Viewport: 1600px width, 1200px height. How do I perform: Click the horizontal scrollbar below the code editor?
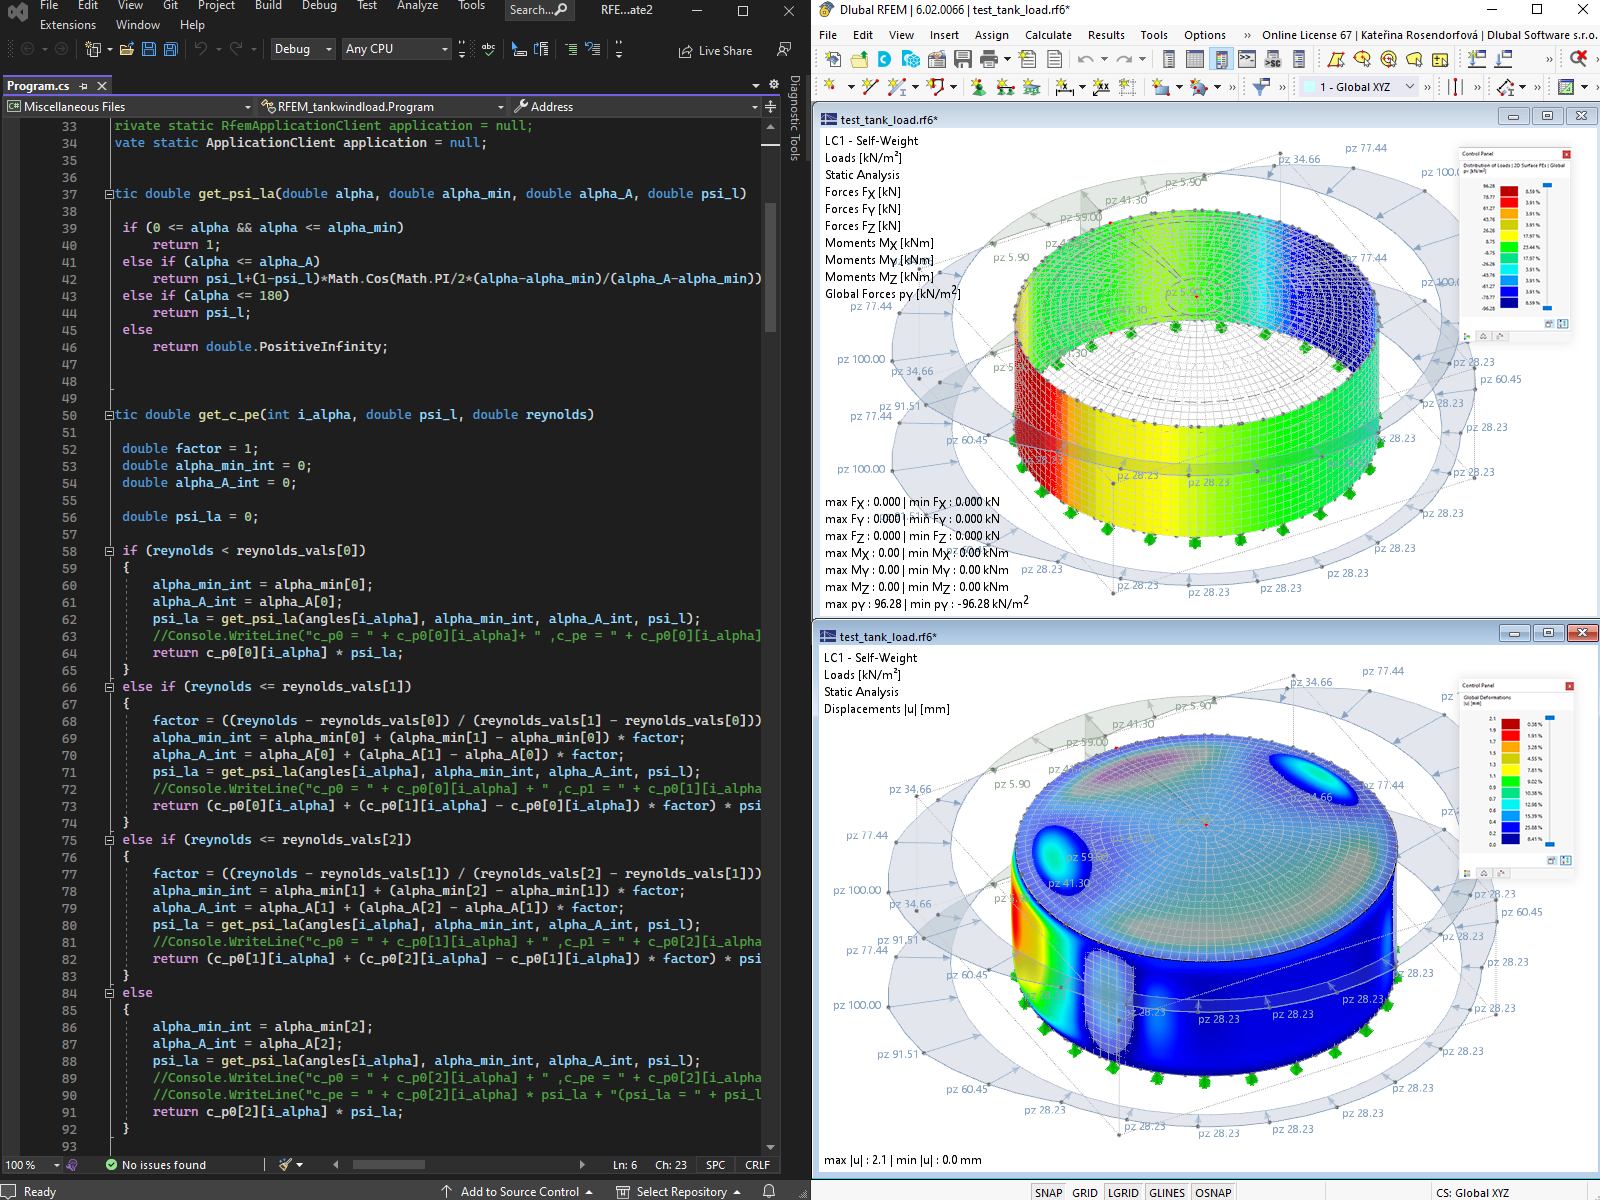pos(390,1164)
